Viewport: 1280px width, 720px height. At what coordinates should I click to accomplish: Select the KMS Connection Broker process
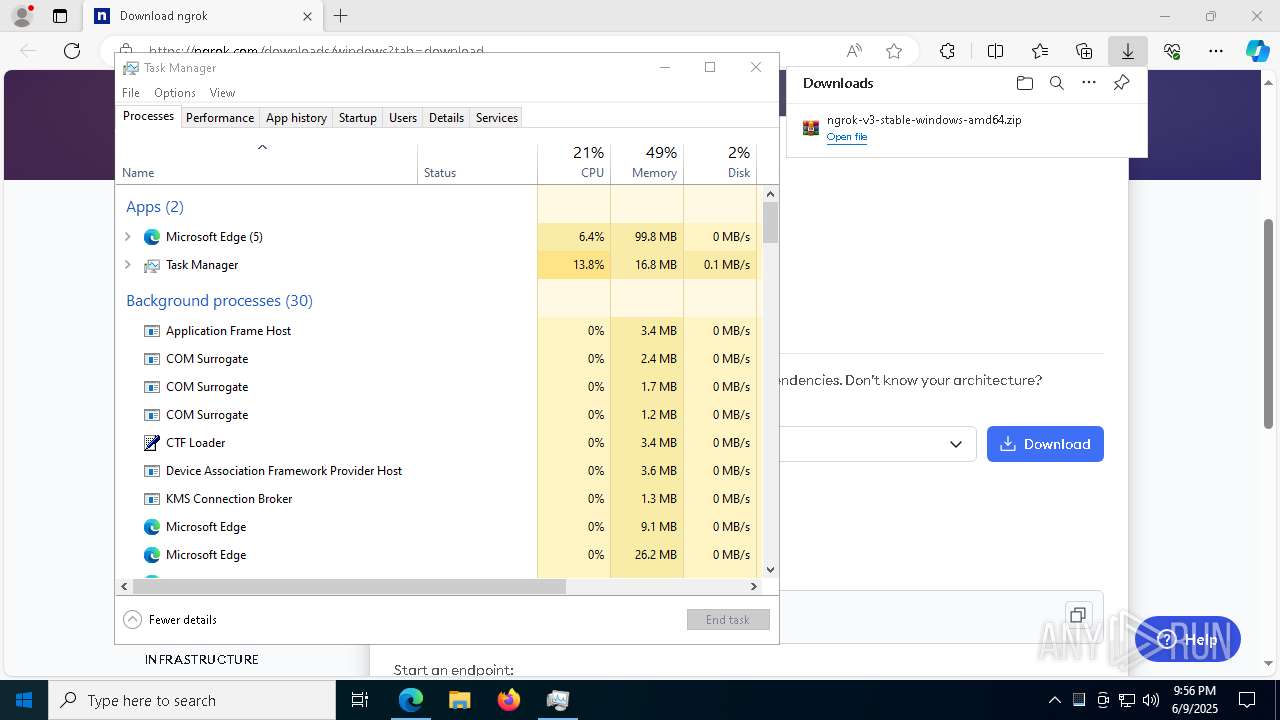[x=437, y=499]
